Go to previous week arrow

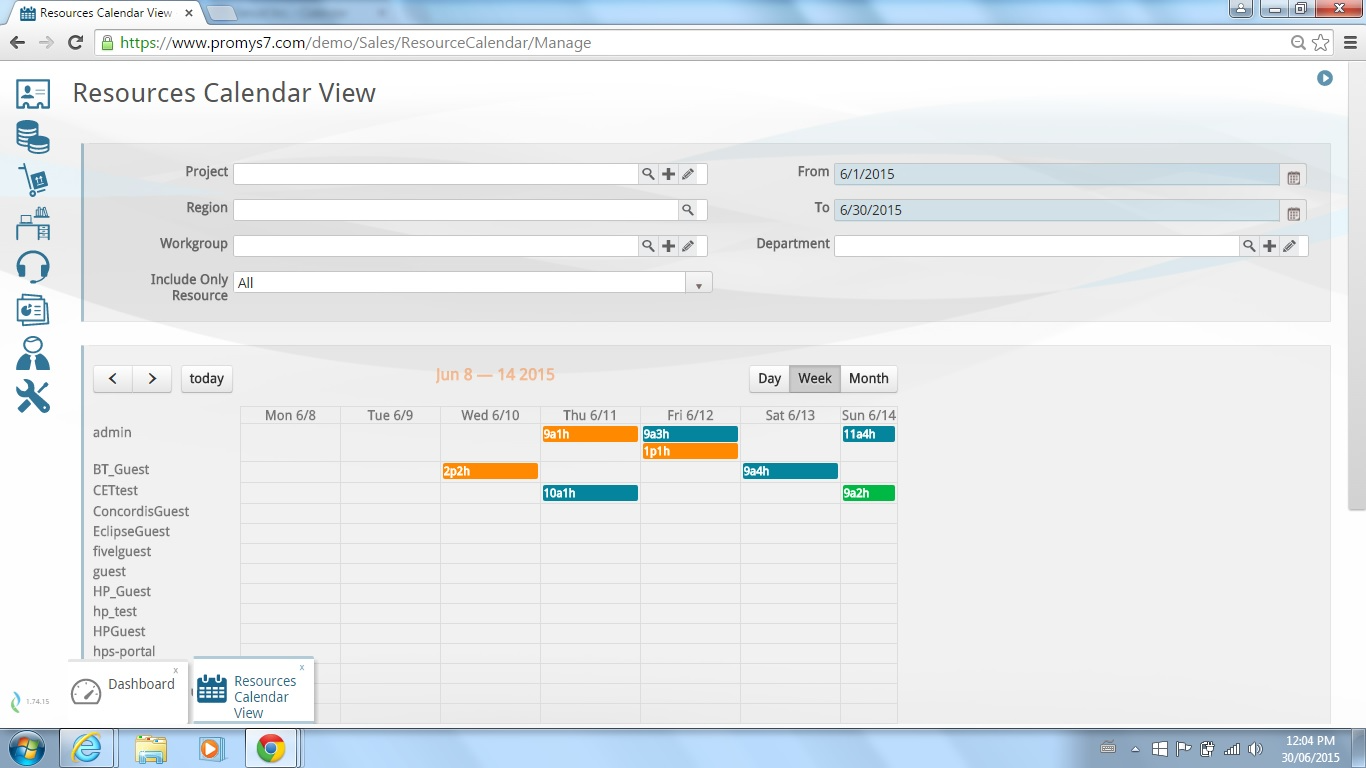click(x=113, y=379)
